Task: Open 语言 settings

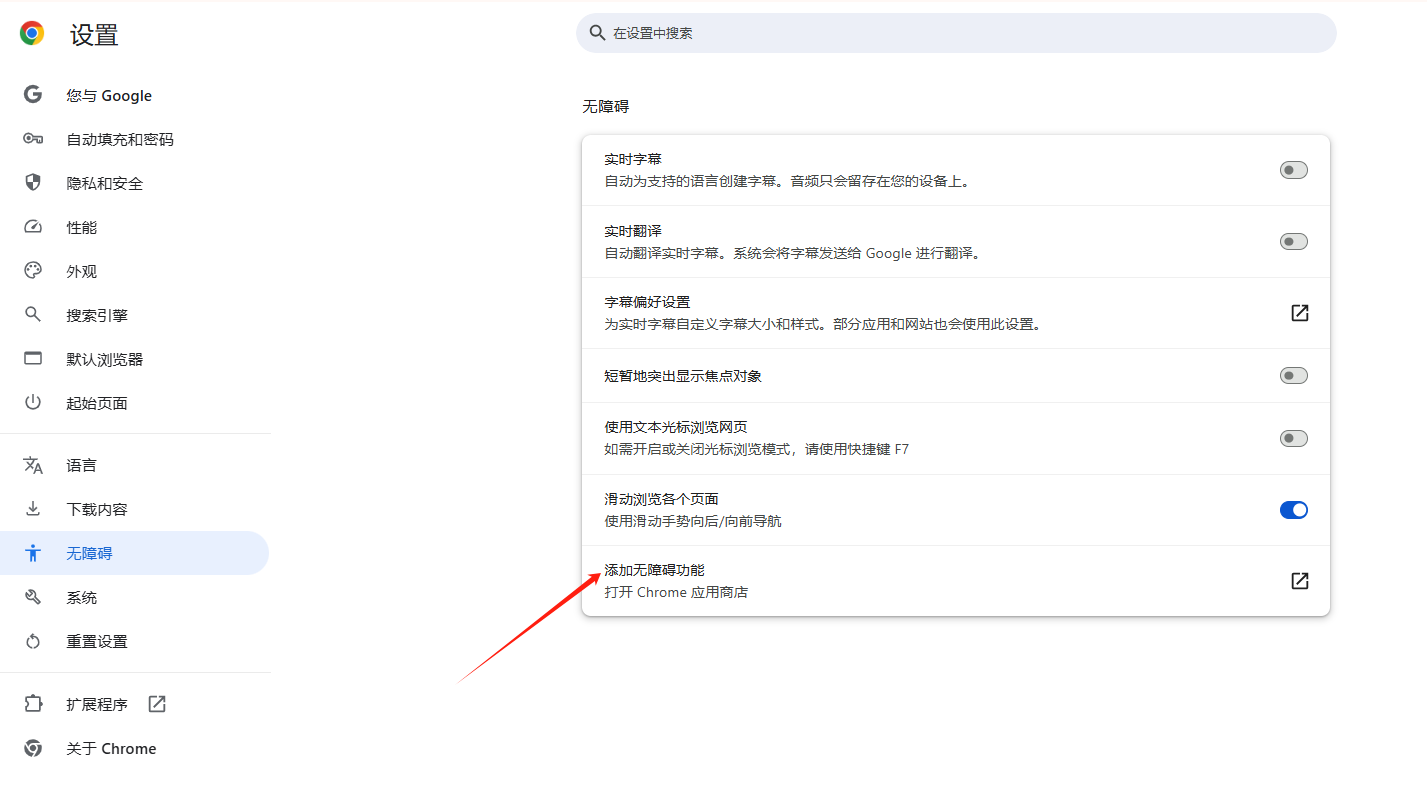Action: (x=135, y=465)
